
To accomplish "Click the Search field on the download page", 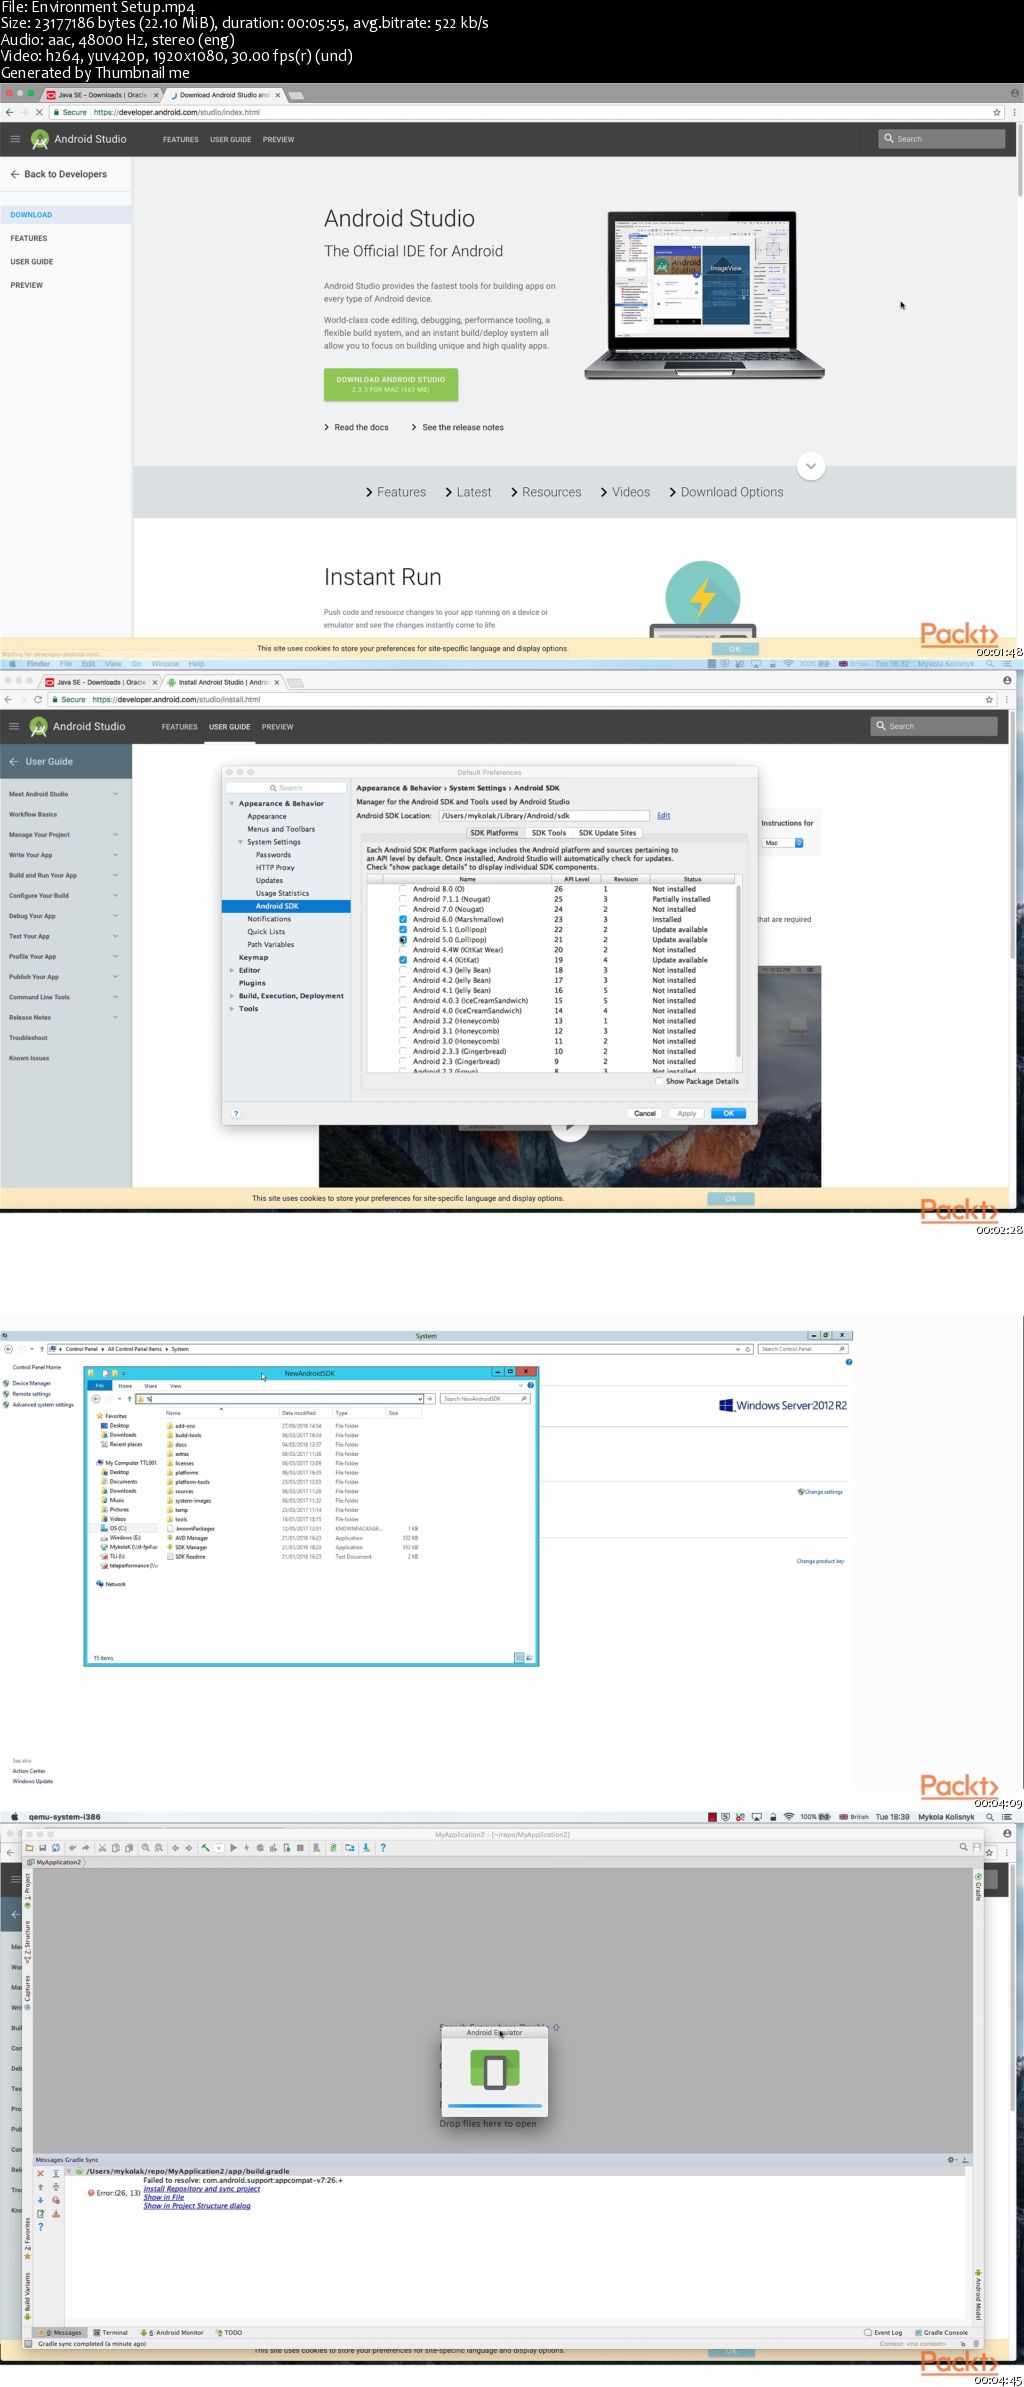I will click(x=942, y=139).
